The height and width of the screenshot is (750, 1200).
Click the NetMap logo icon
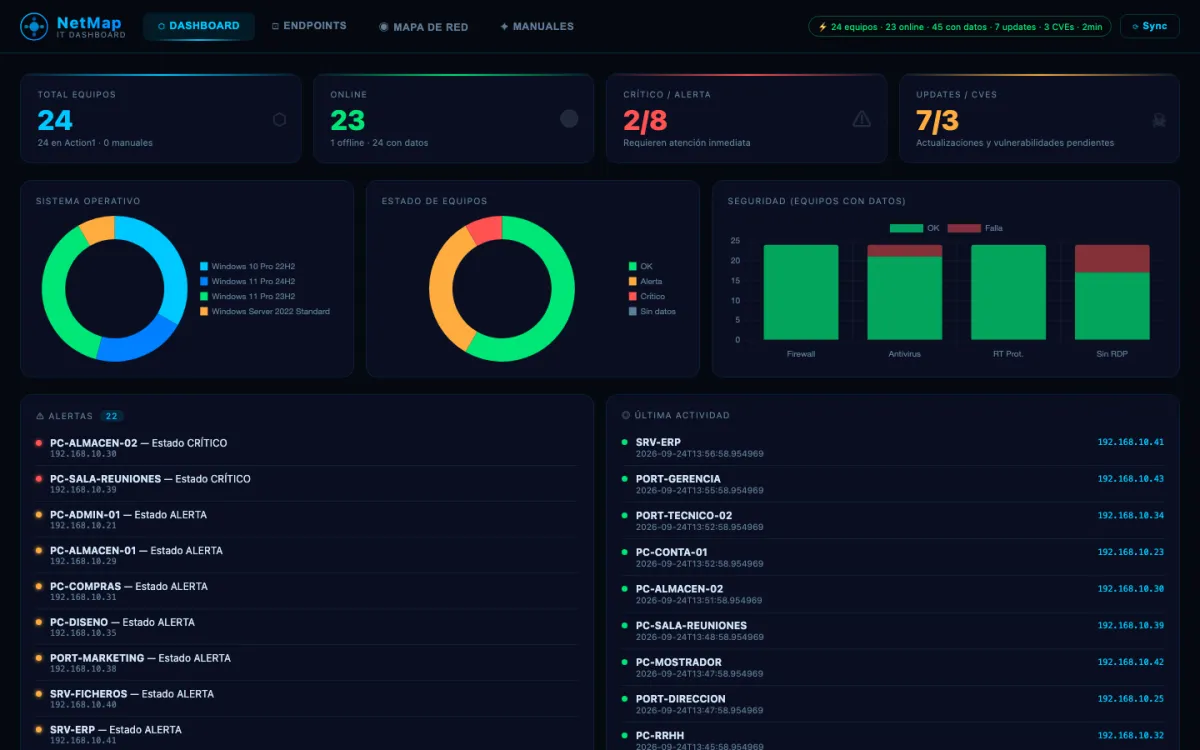(34, 26)
